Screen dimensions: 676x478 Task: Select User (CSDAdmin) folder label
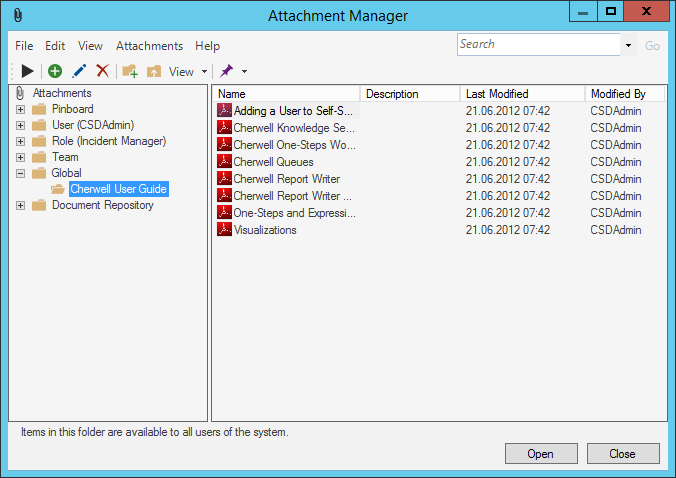tap(93, 125)
